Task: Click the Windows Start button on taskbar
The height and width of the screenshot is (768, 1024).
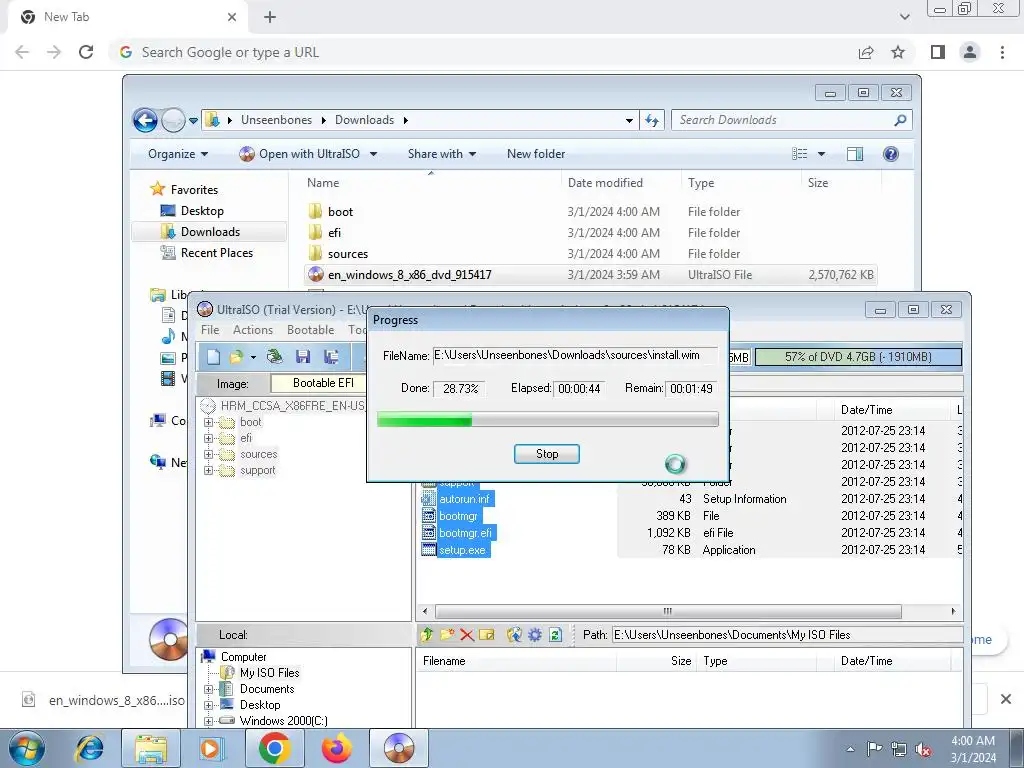Action: [x=27, y=748]
